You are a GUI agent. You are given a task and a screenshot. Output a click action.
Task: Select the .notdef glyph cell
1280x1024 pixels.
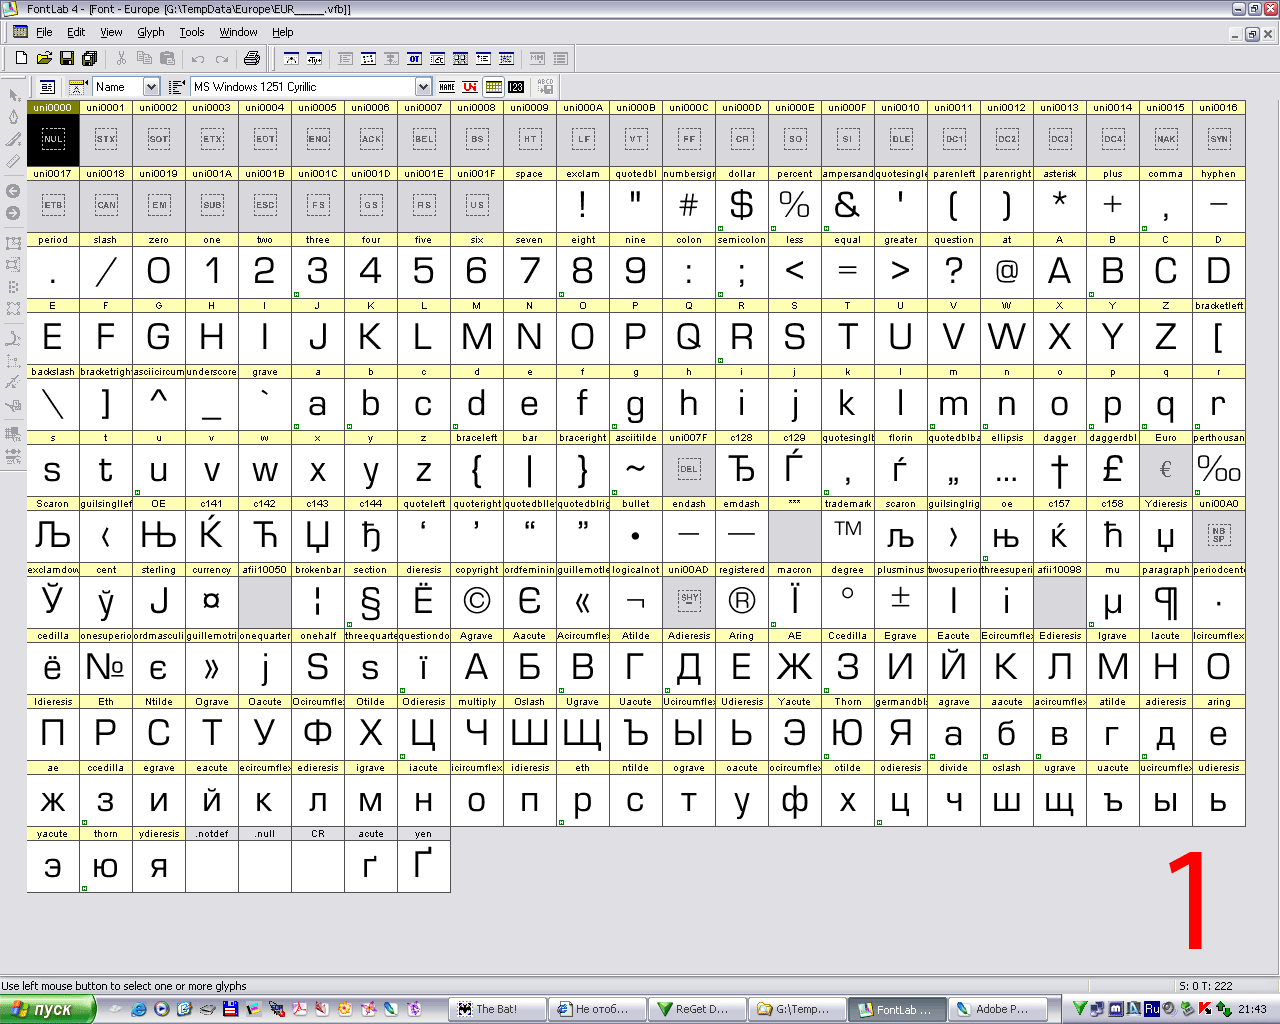(212, 859)
